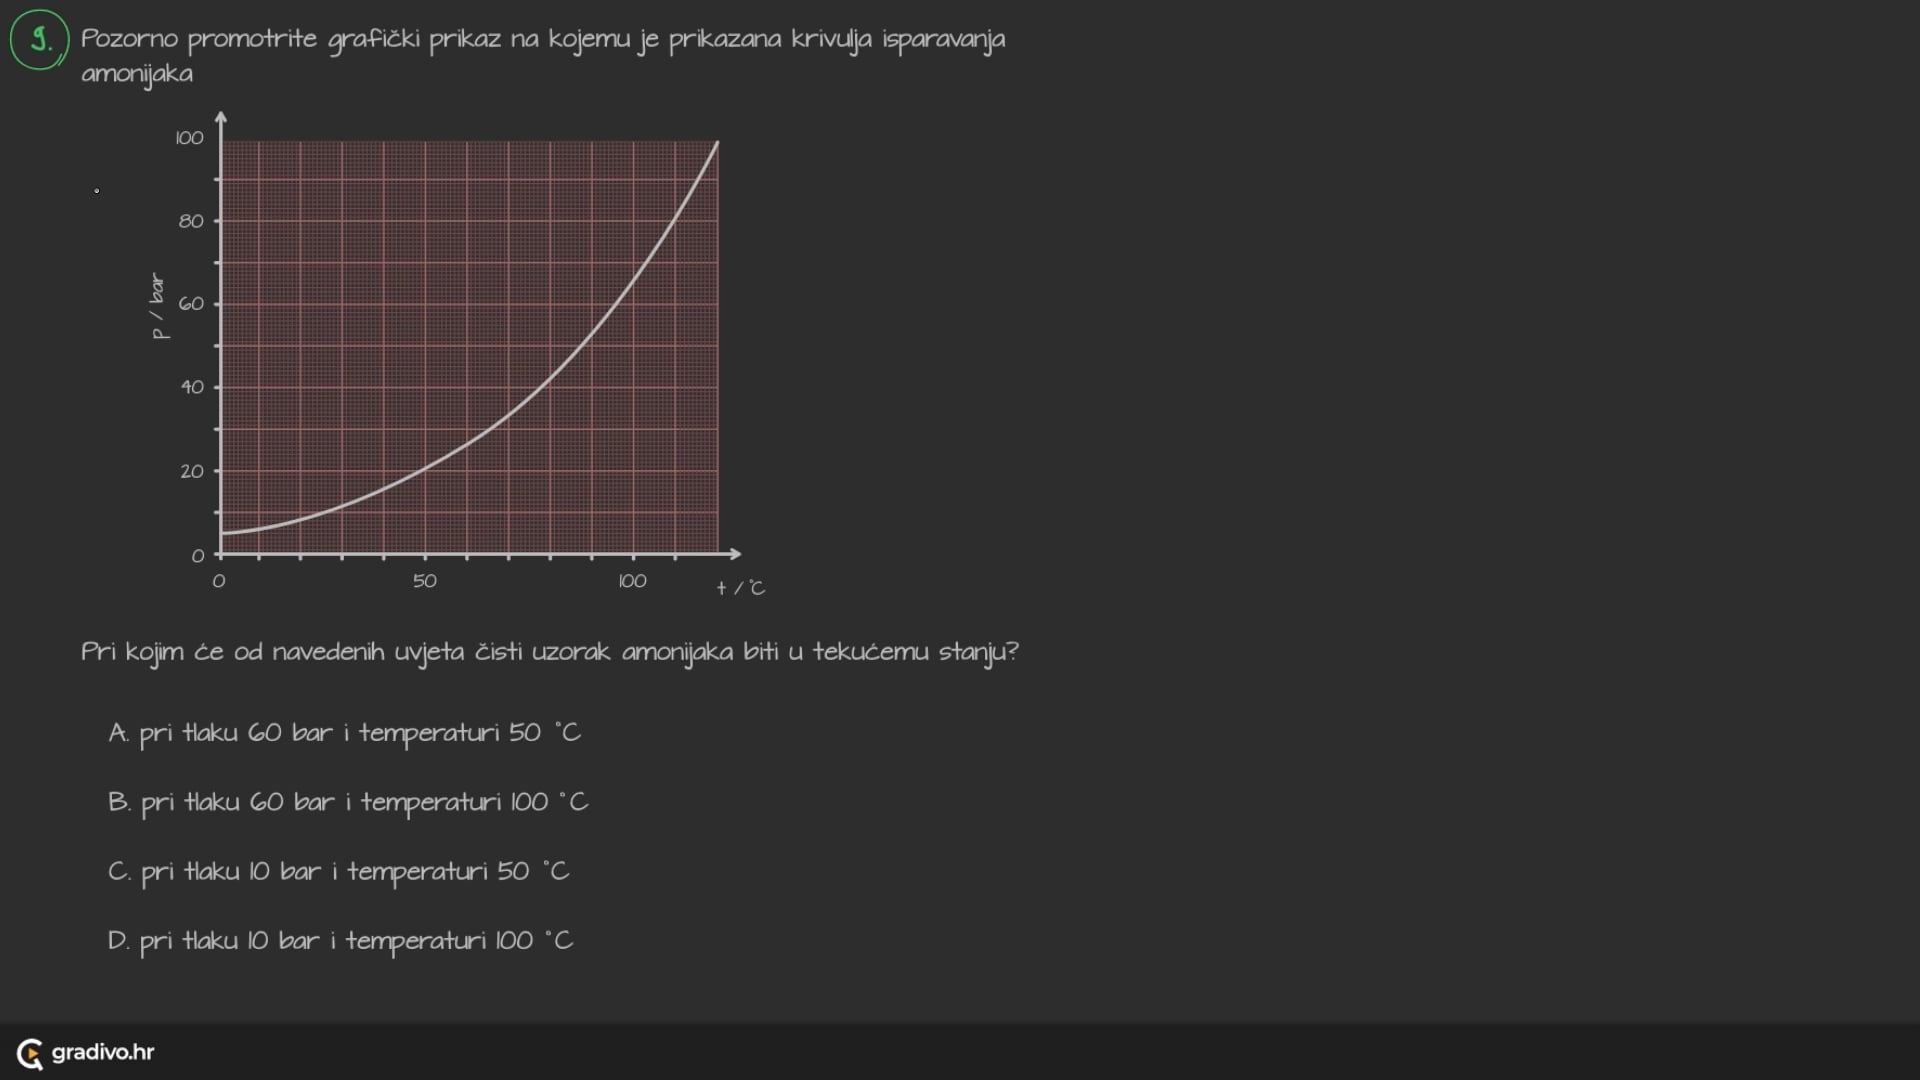Click the upward arrowhead of the pressure axis

[x=221, y=118]
